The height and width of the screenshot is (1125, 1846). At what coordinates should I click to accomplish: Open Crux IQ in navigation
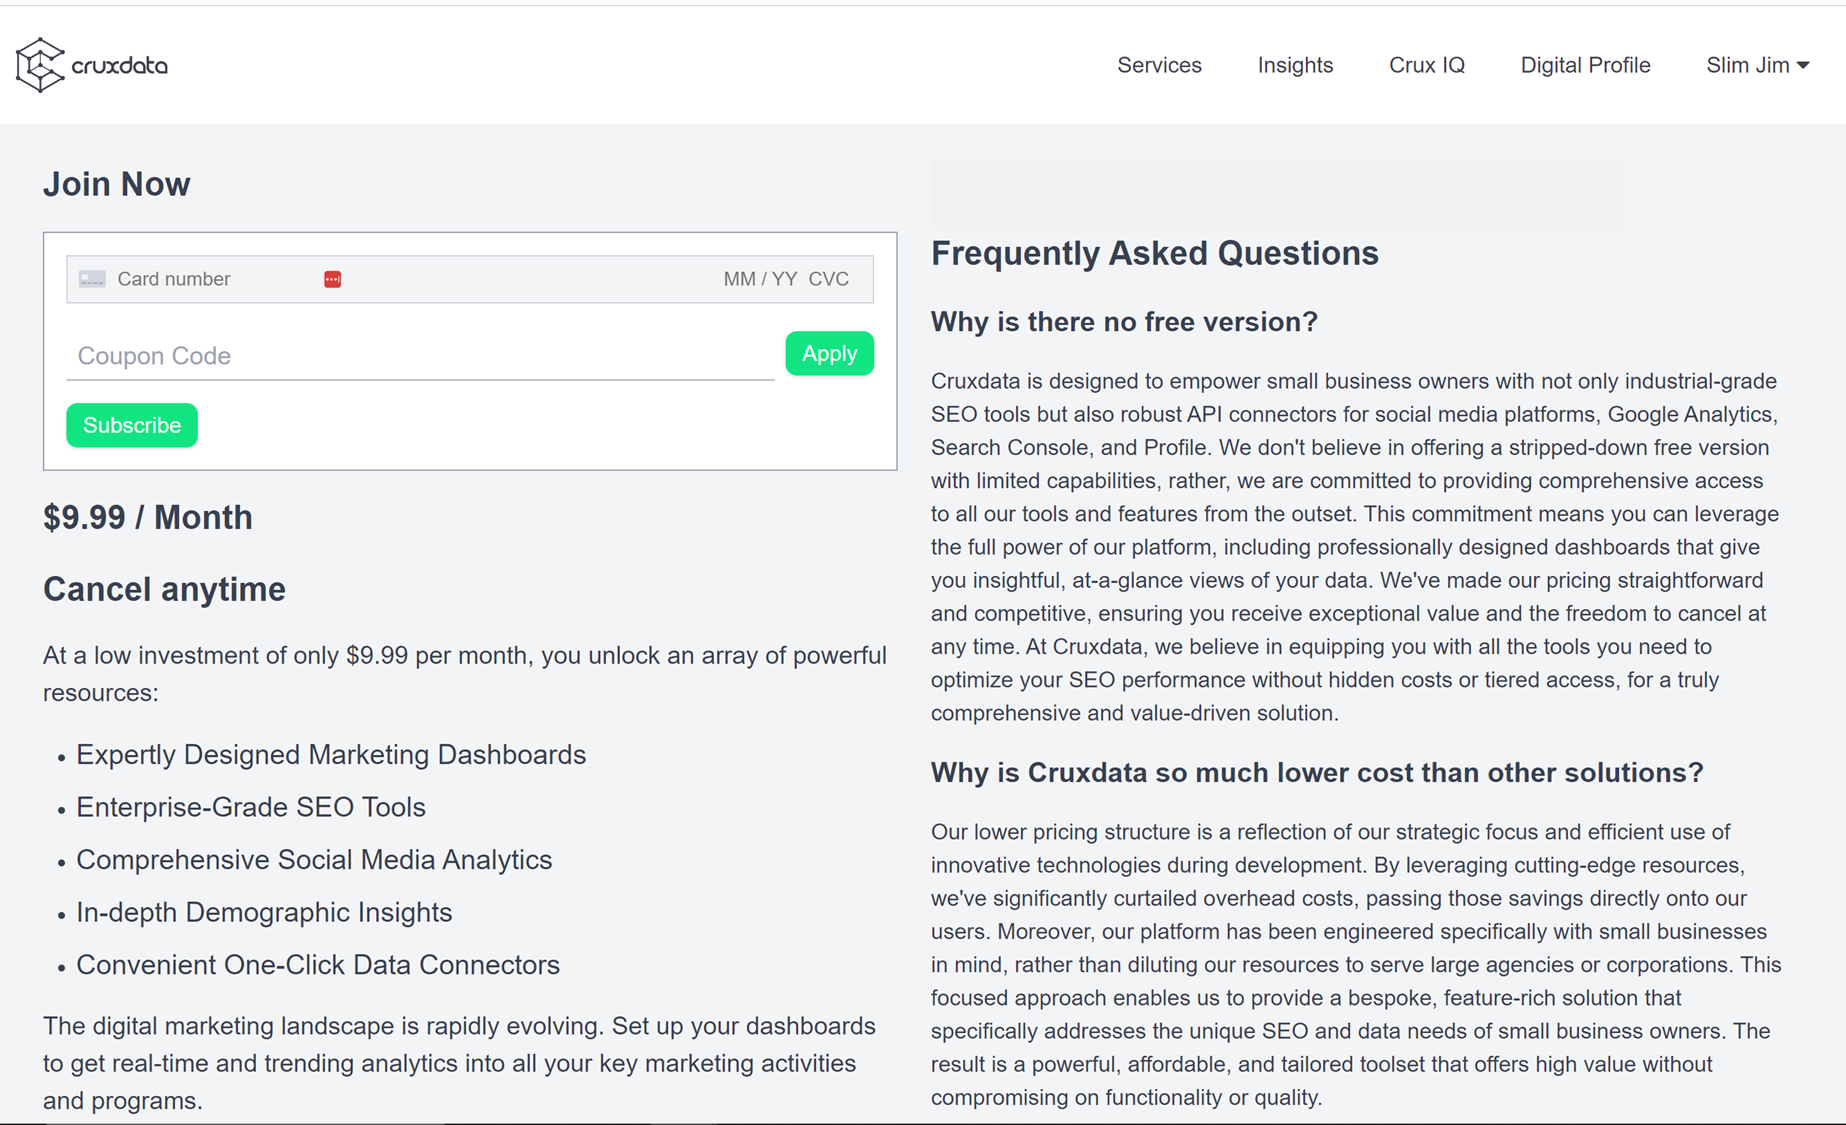(x=1426, y=65)
